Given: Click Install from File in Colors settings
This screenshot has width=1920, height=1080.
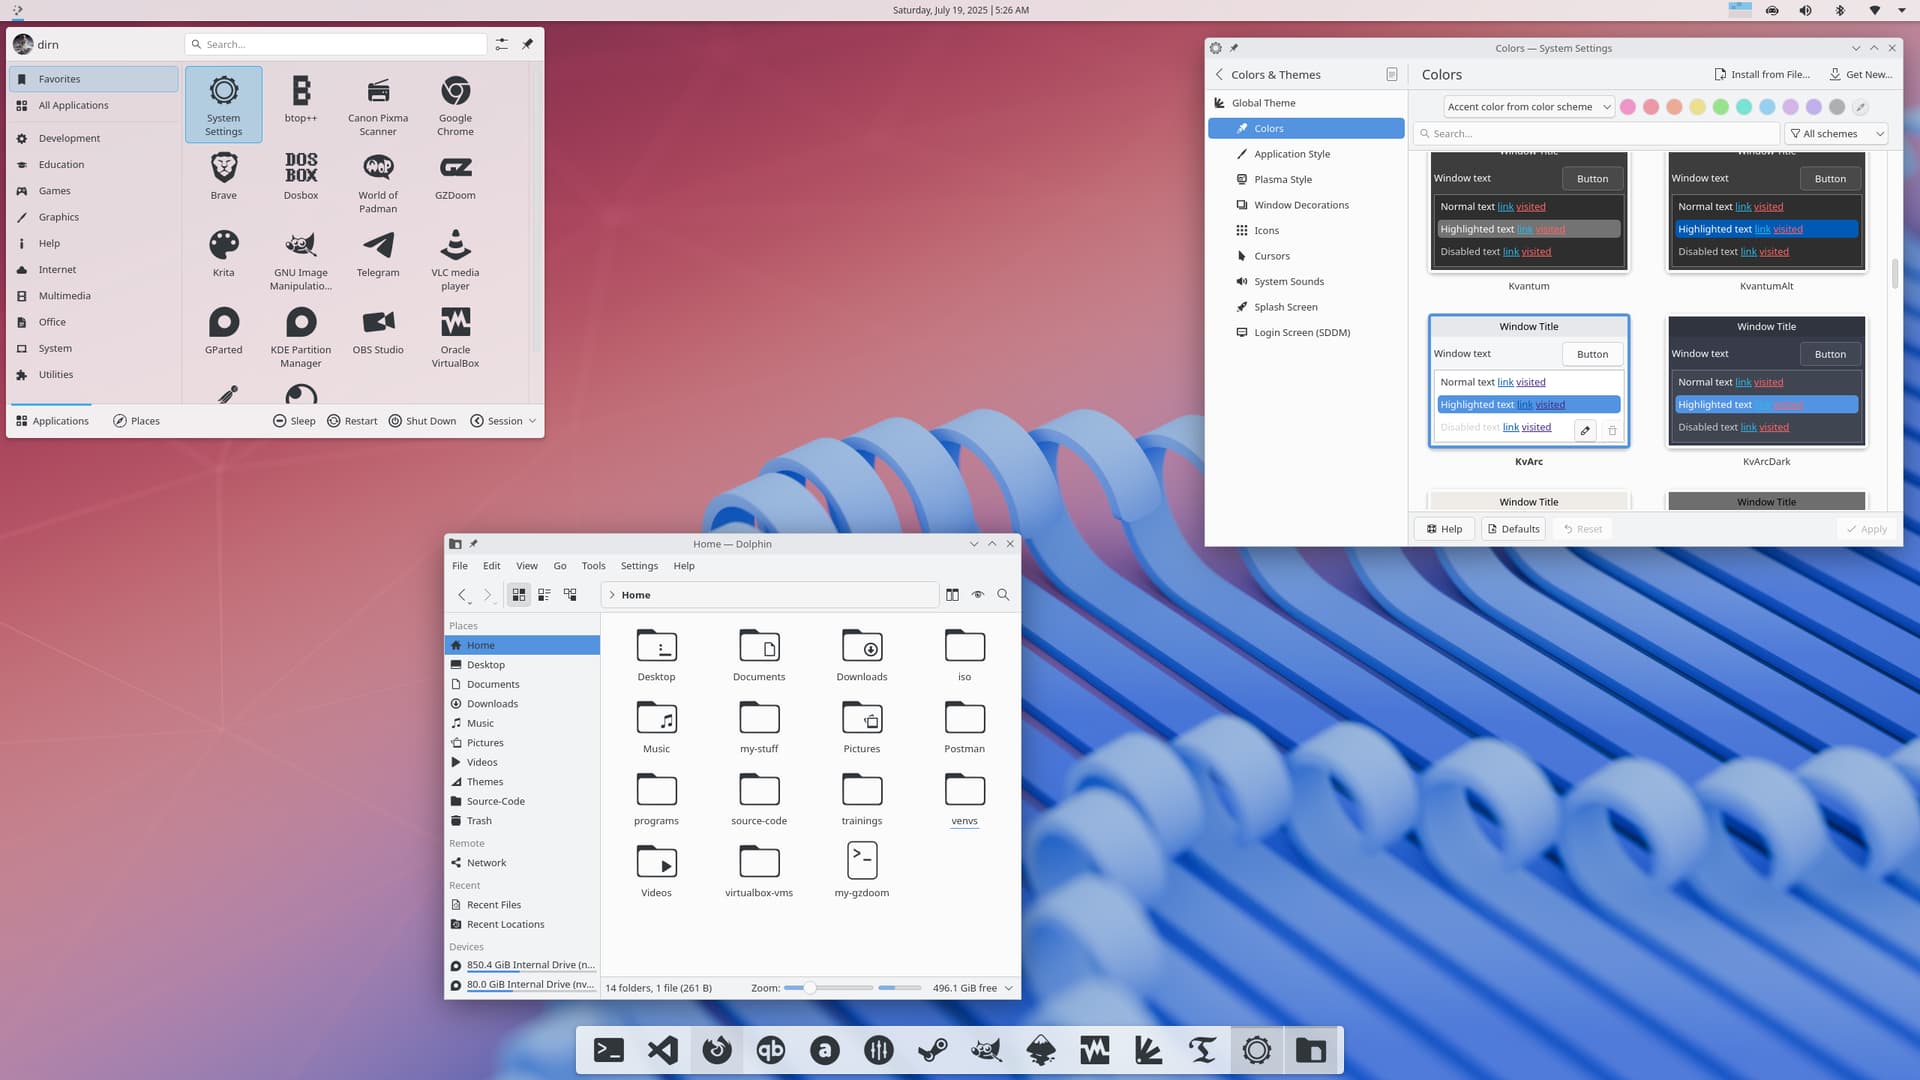Looking at the screenshot, I should click(x=1762, y=75).
